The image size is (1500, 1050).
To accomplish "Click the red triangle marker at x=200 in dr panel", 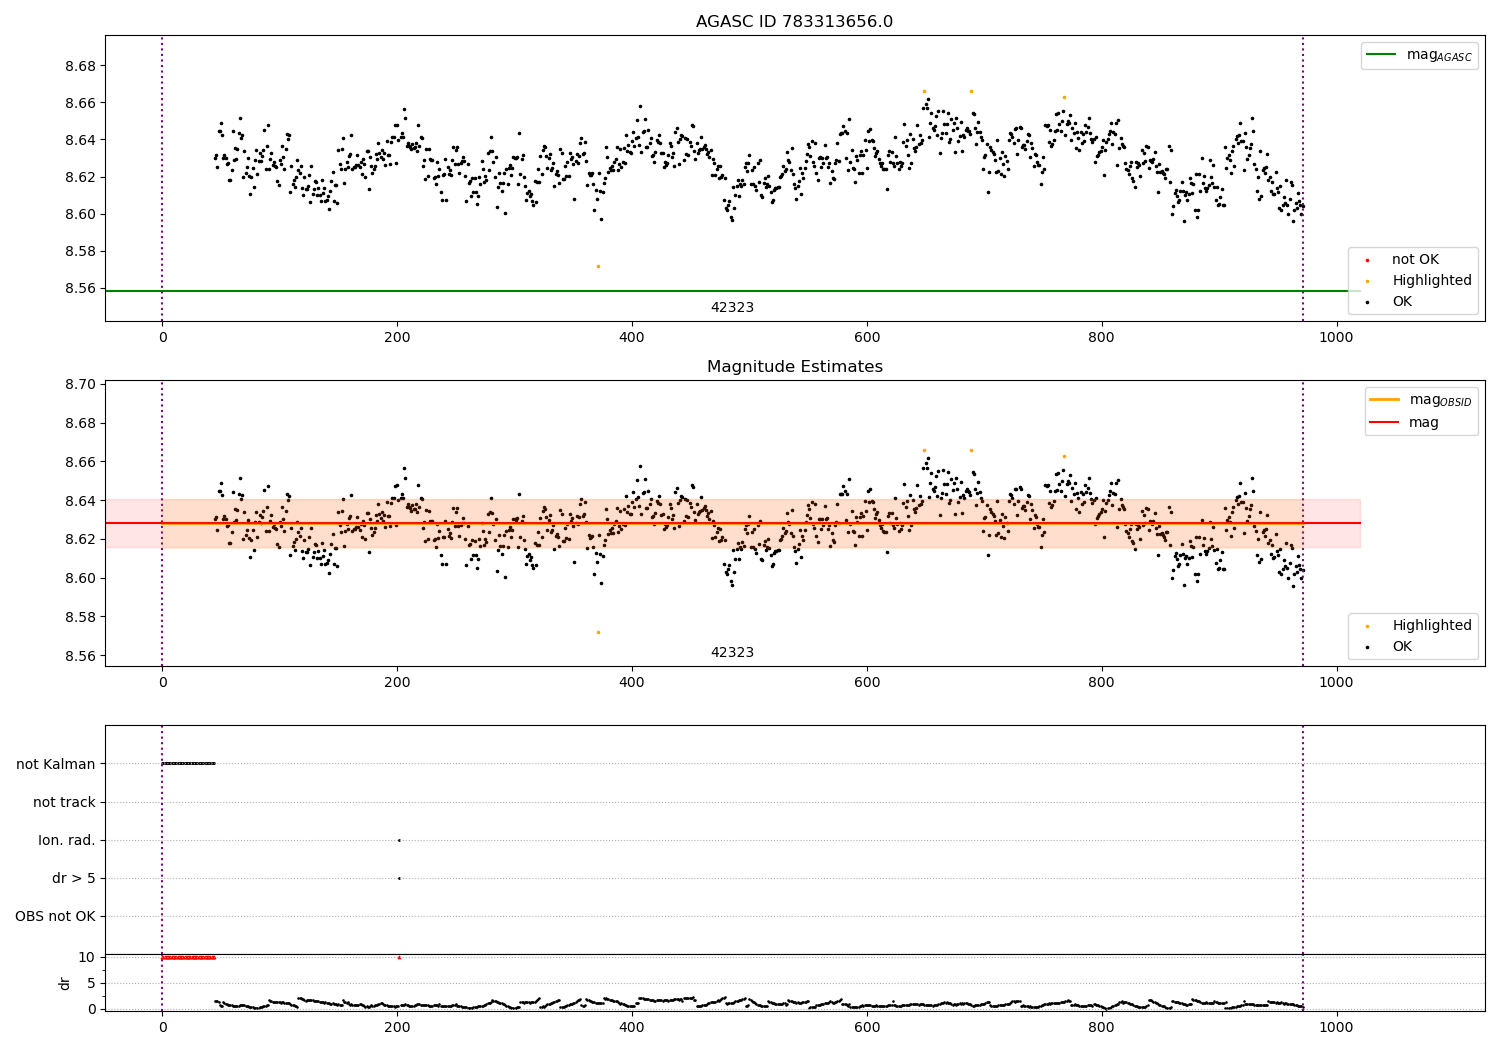I will click(399, 957).
